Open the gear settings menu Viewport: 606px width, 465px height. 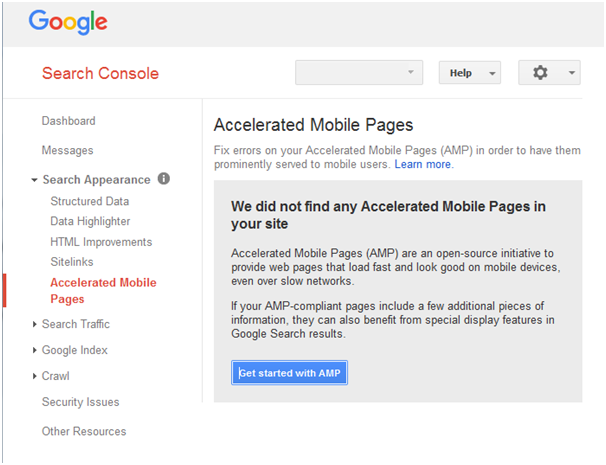click(x=549, y=72)
